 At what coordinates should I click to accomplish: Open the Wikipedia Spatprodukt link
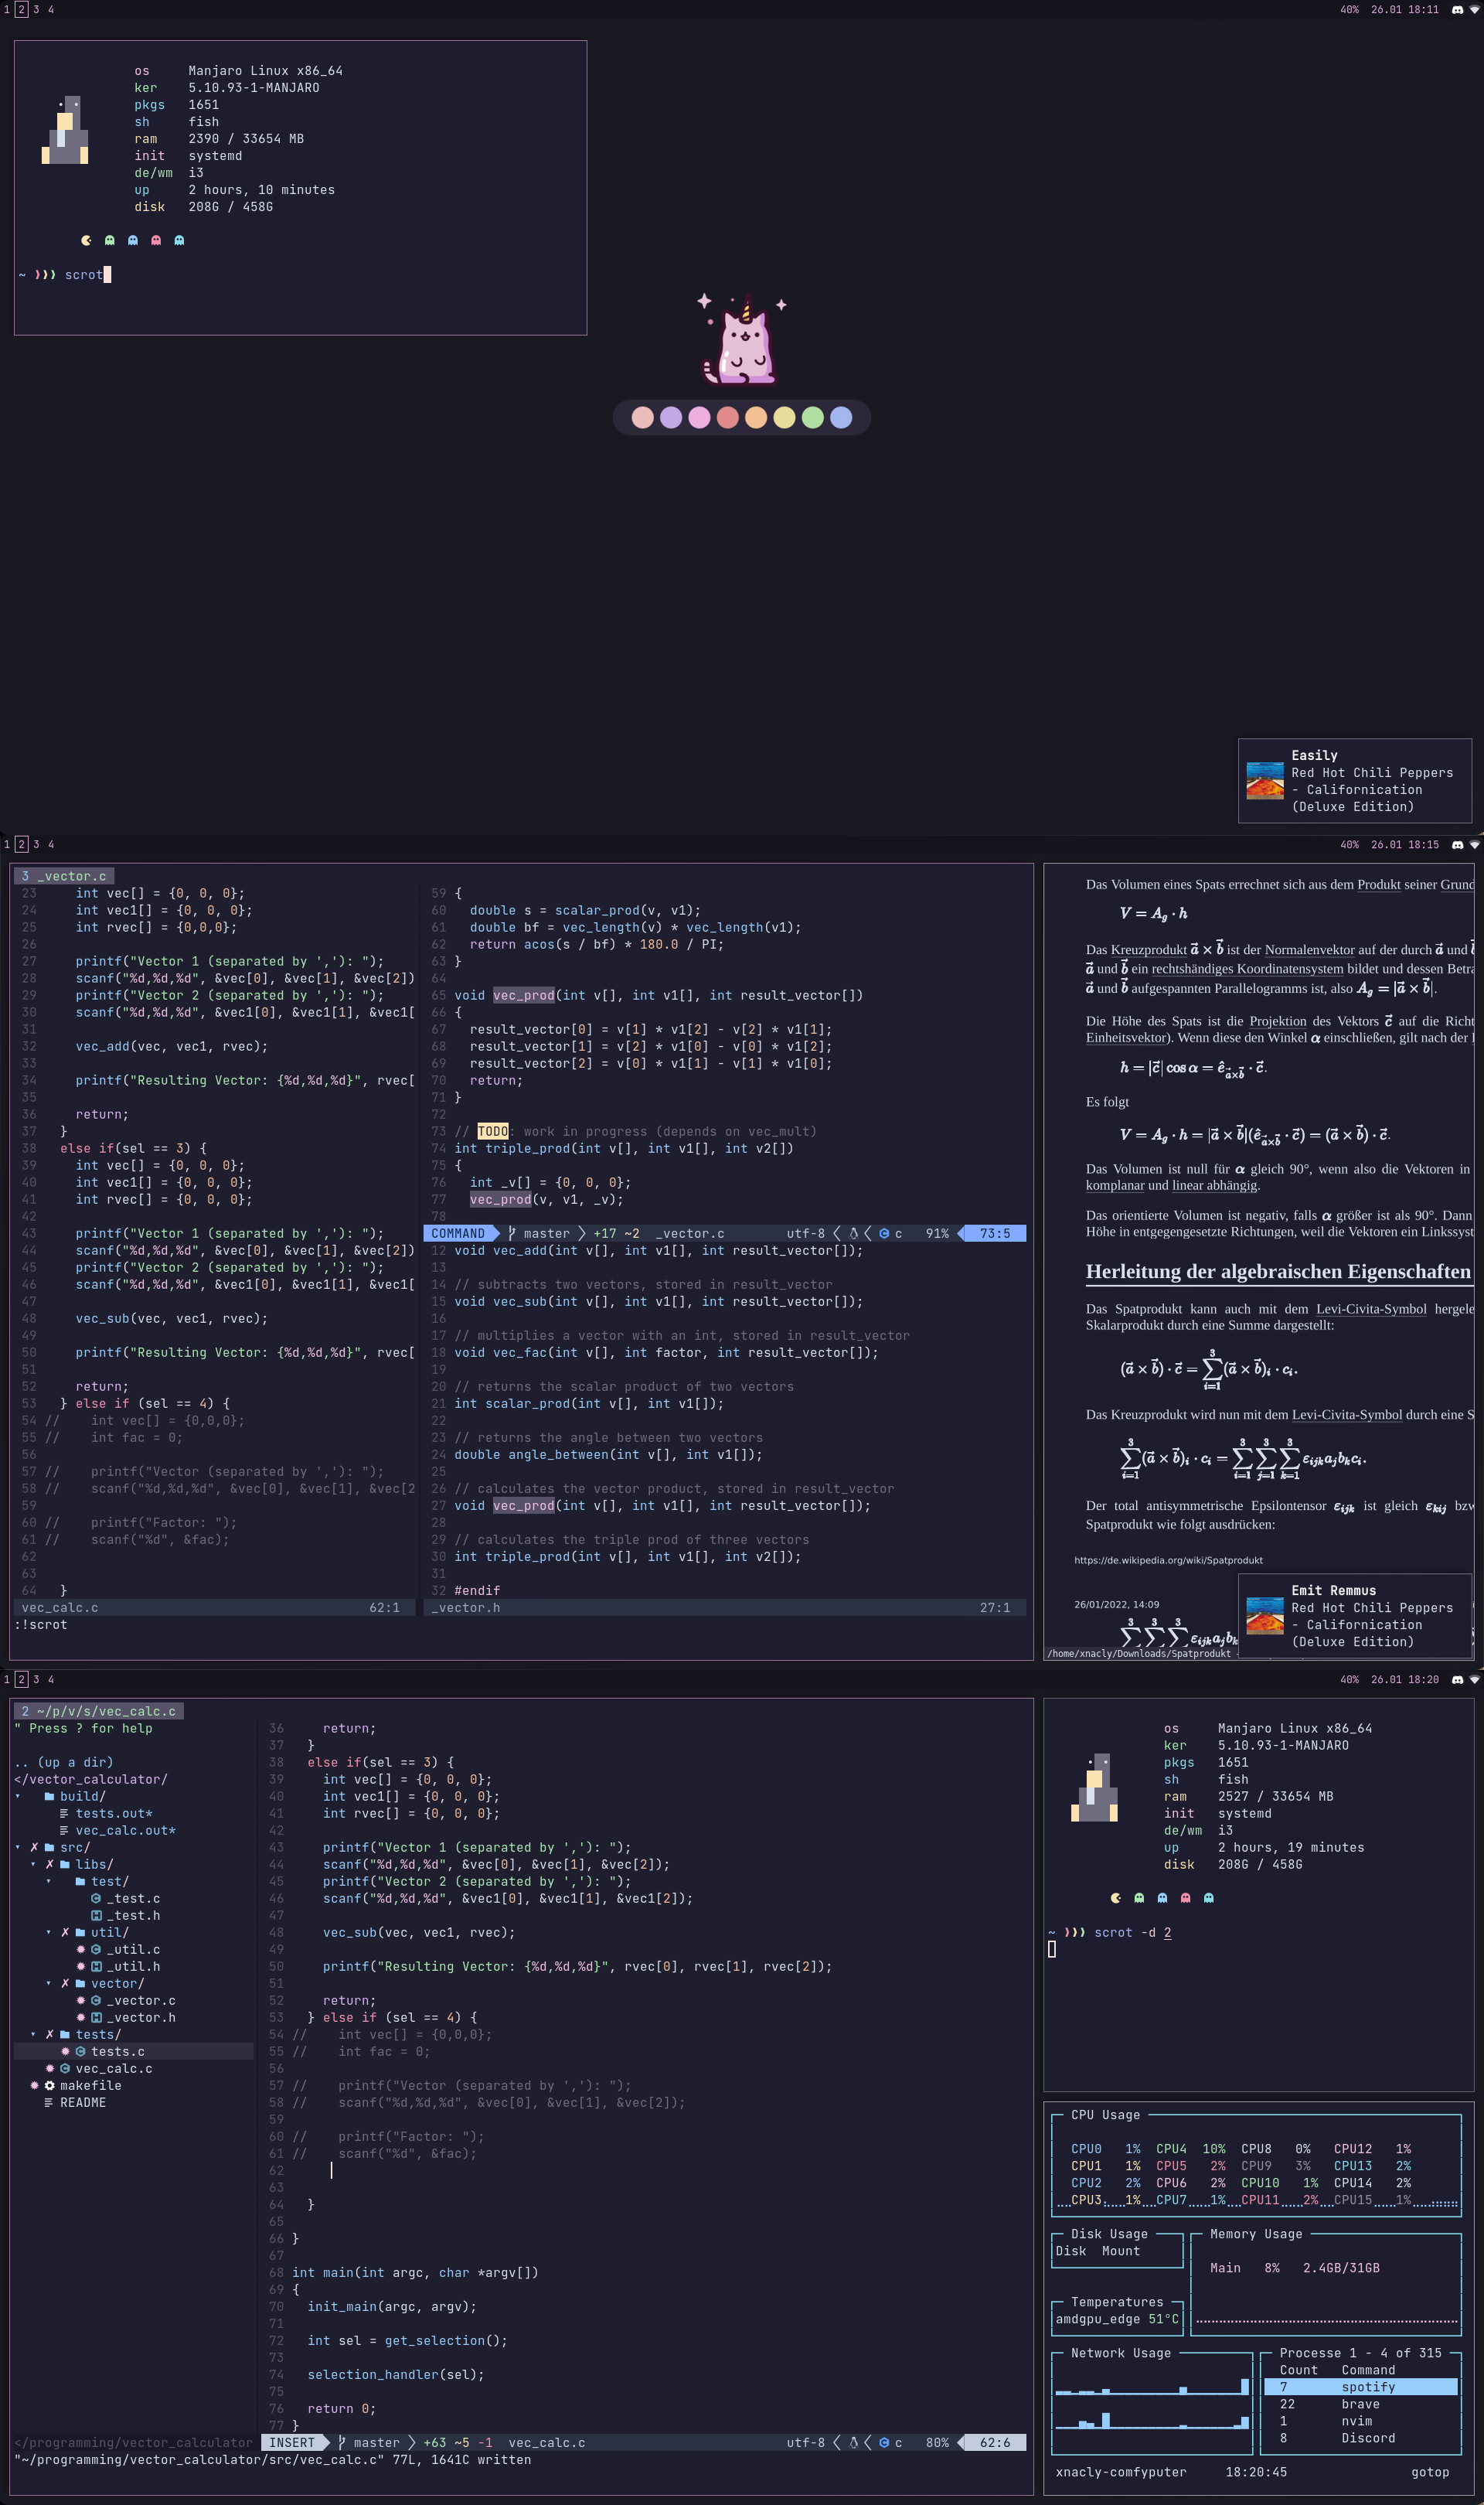pos(1169,1560)
